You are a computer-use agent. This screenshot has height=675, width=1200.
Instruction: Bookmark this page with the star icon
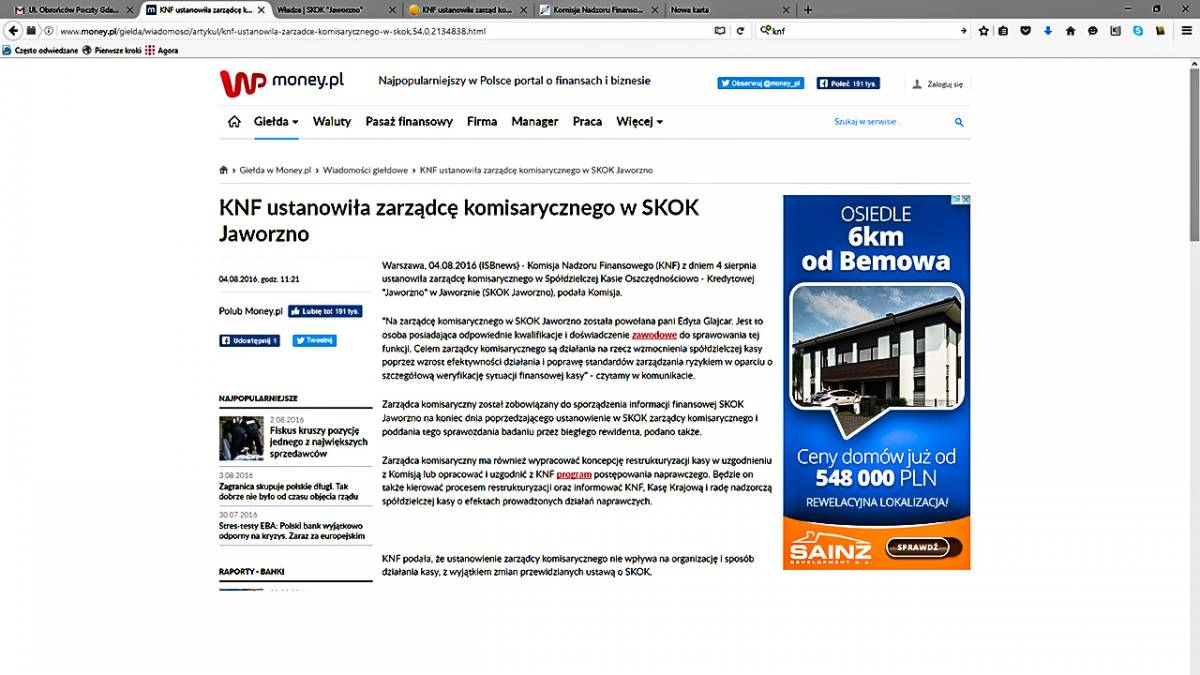pos(984,31)
